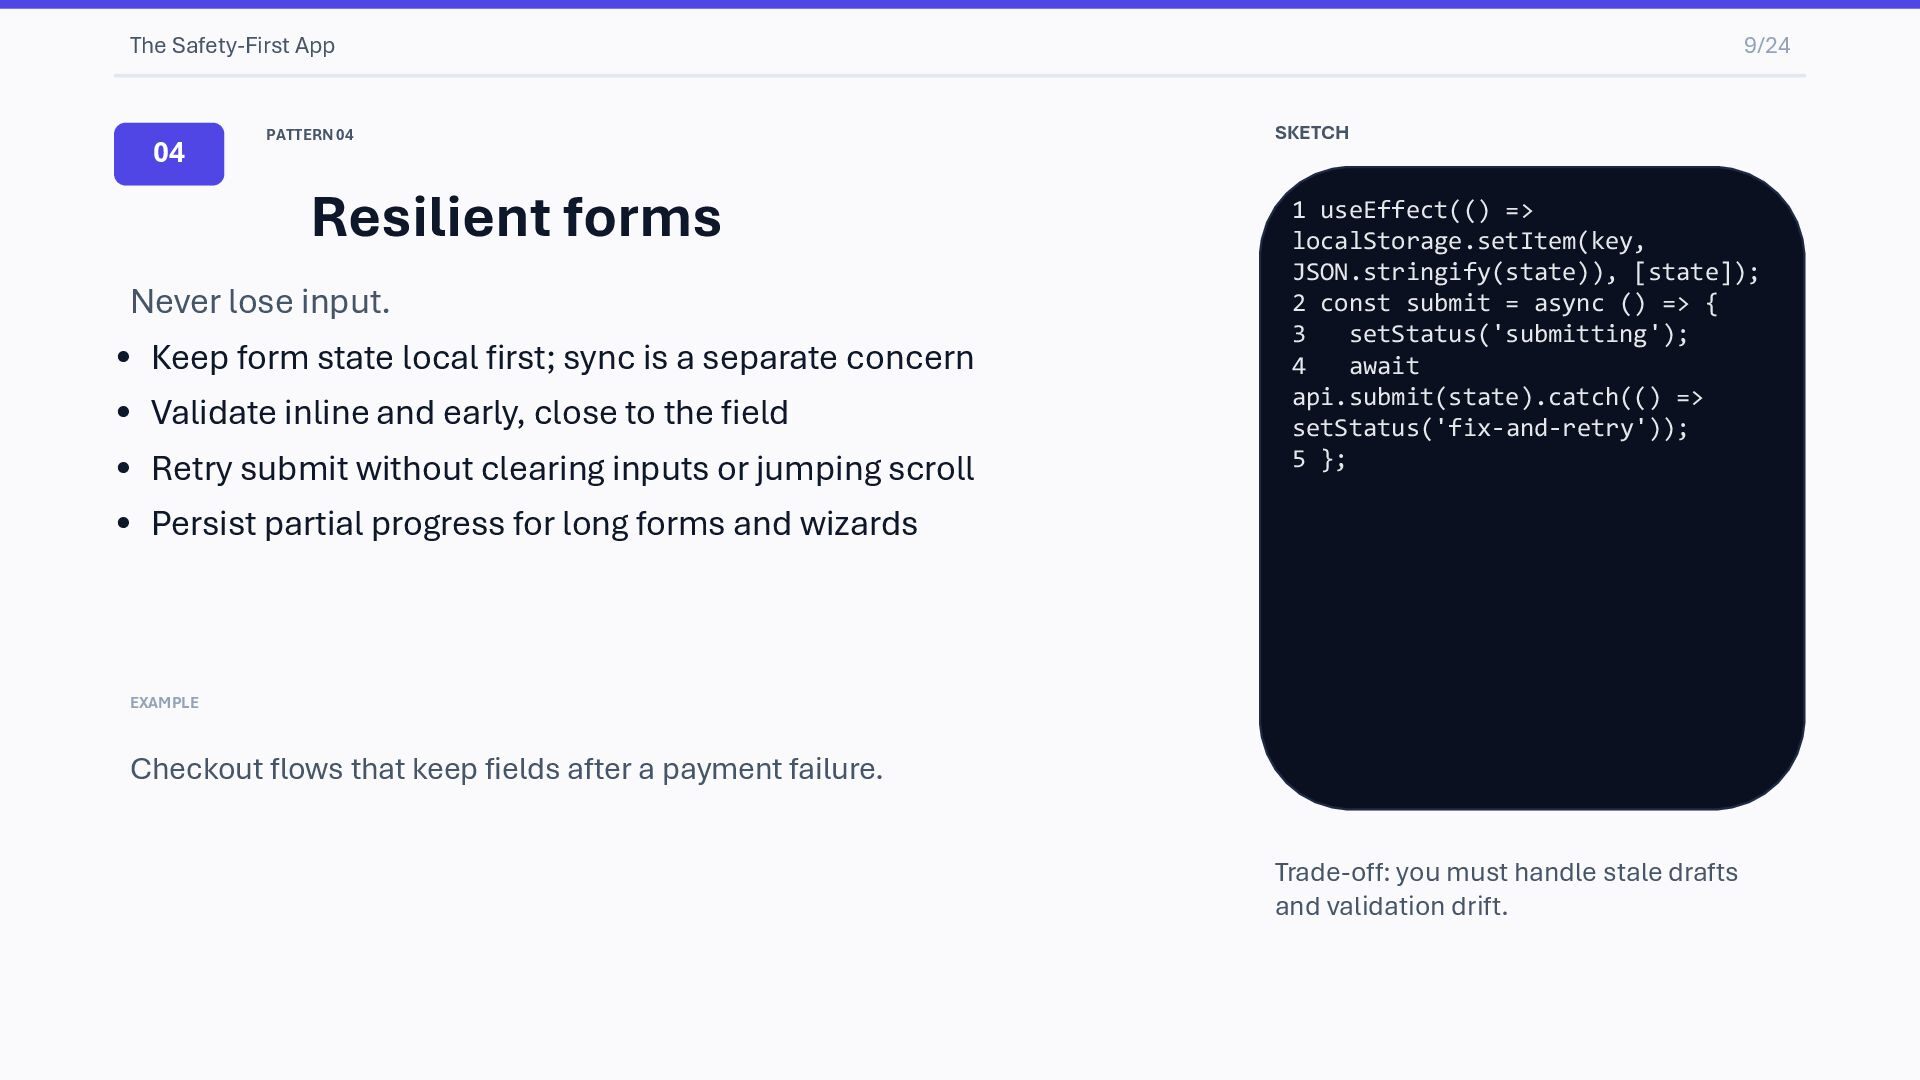The width and height of the screenshot is (1920, 1080).
Task: Select the Persist partial progress bullet
Action: pos(533,524)
